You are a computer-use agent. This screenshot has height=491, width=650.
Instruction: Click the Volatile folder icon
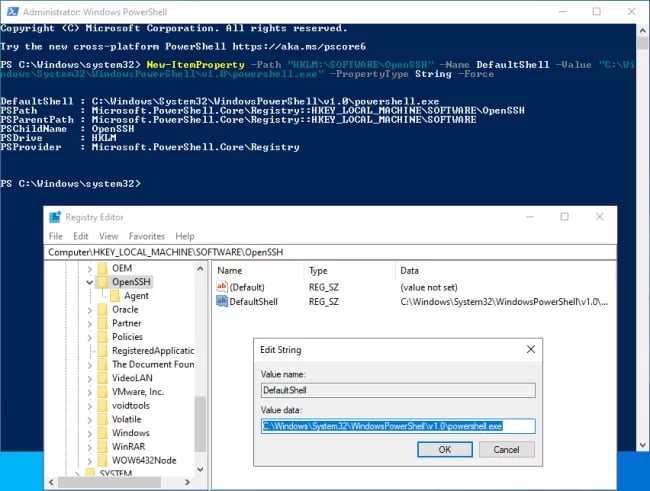click(102, 419)
